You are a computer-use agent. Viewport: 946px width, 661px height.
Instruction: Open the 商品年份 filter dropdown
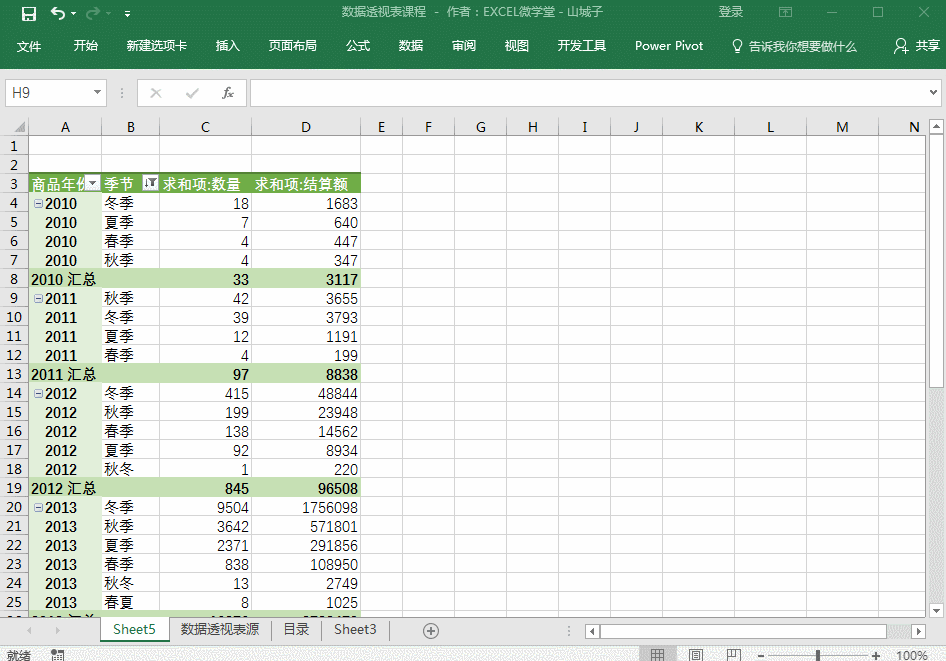(x=92, y=183)
